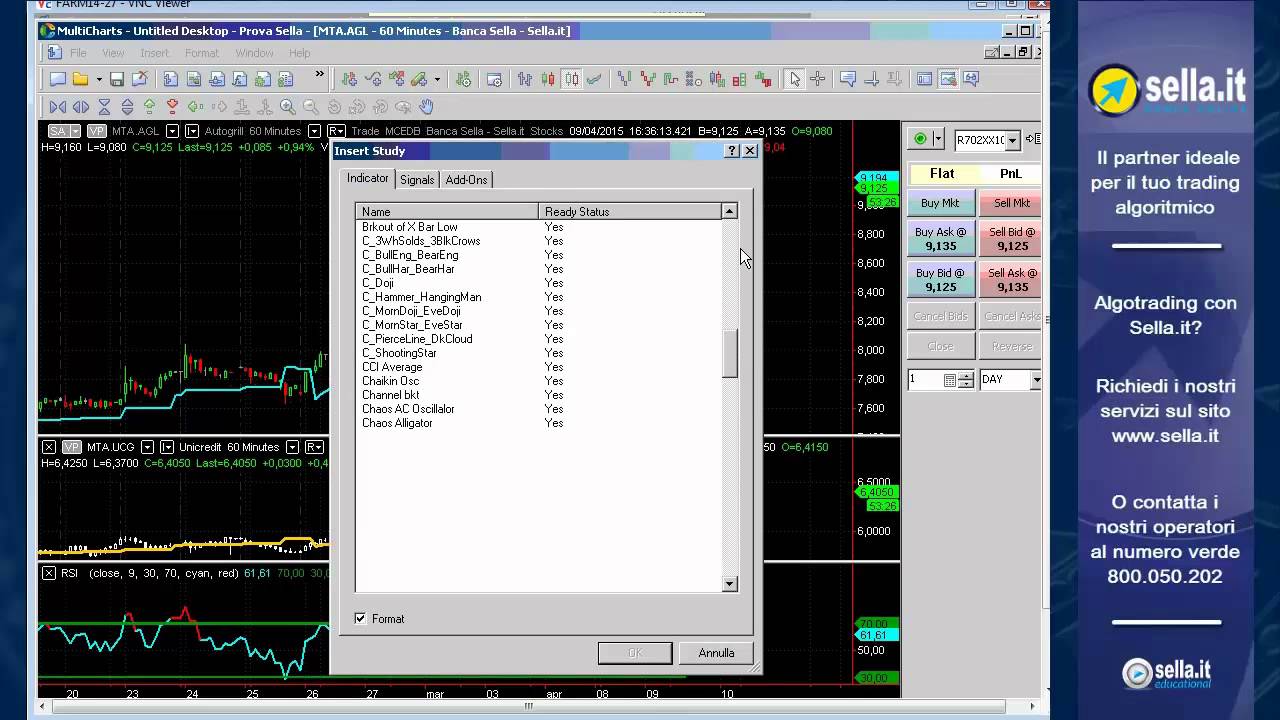Click the VP toggle on MTA.AGL chart header
1280x720 pixels.
point(96,131)
